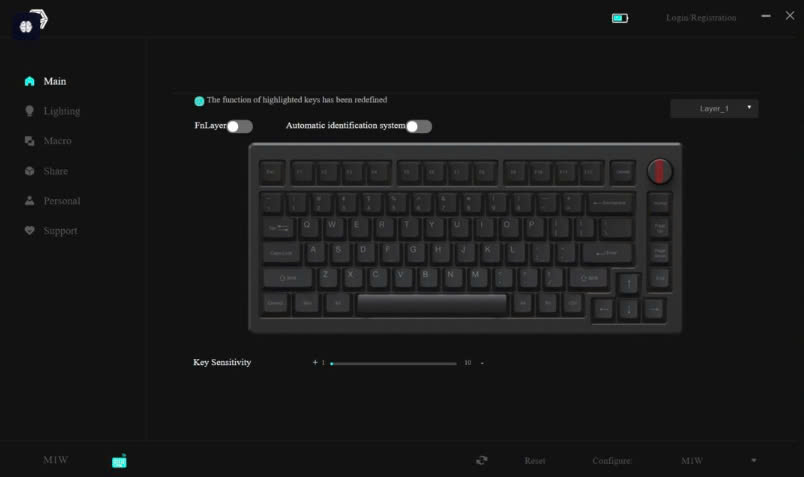
Task: Open the Lighting section
Action: pyautogui.click(x=62, y=111)
